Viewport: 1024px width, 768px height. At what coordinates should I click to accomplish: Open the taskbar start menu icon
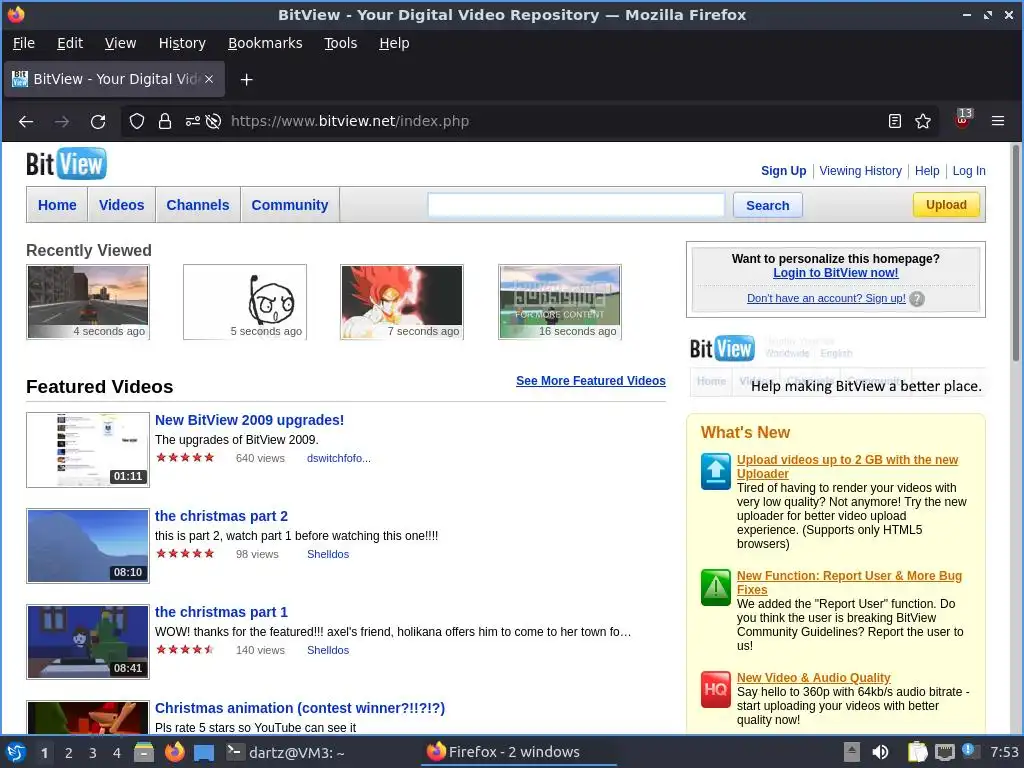[x=16, y=752]
